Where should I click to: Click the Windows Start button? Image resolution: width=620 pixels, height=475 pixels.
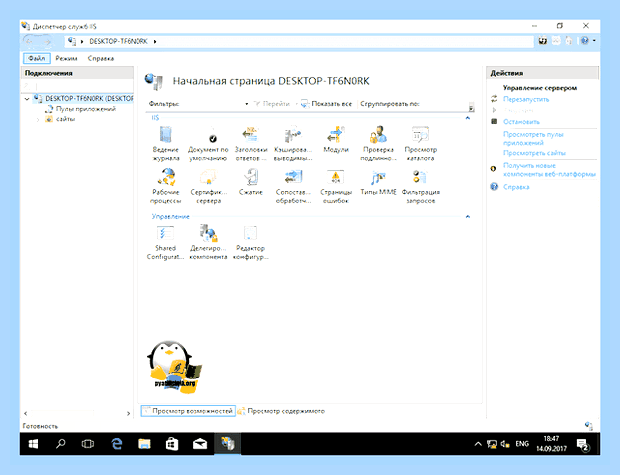click(34, 444)
